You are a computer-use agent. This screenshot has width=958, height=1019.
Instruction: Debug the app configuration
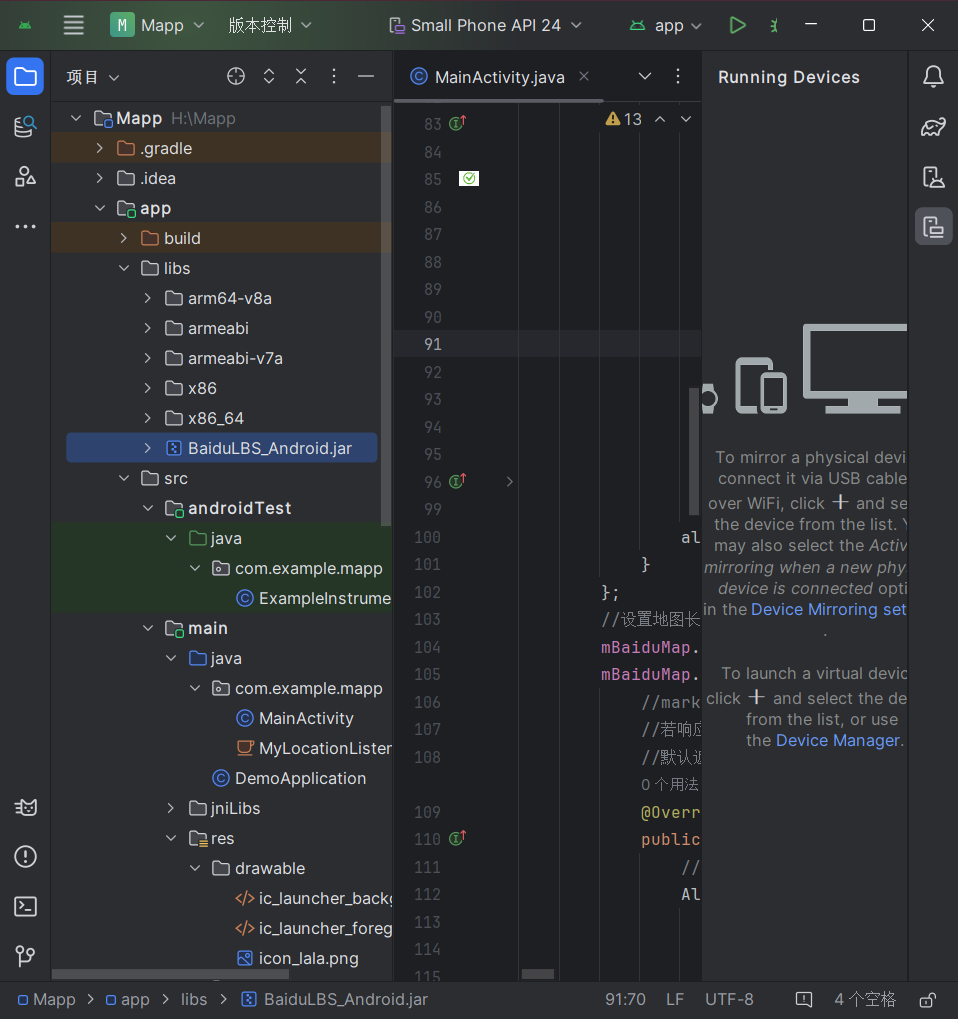[773, 25]
